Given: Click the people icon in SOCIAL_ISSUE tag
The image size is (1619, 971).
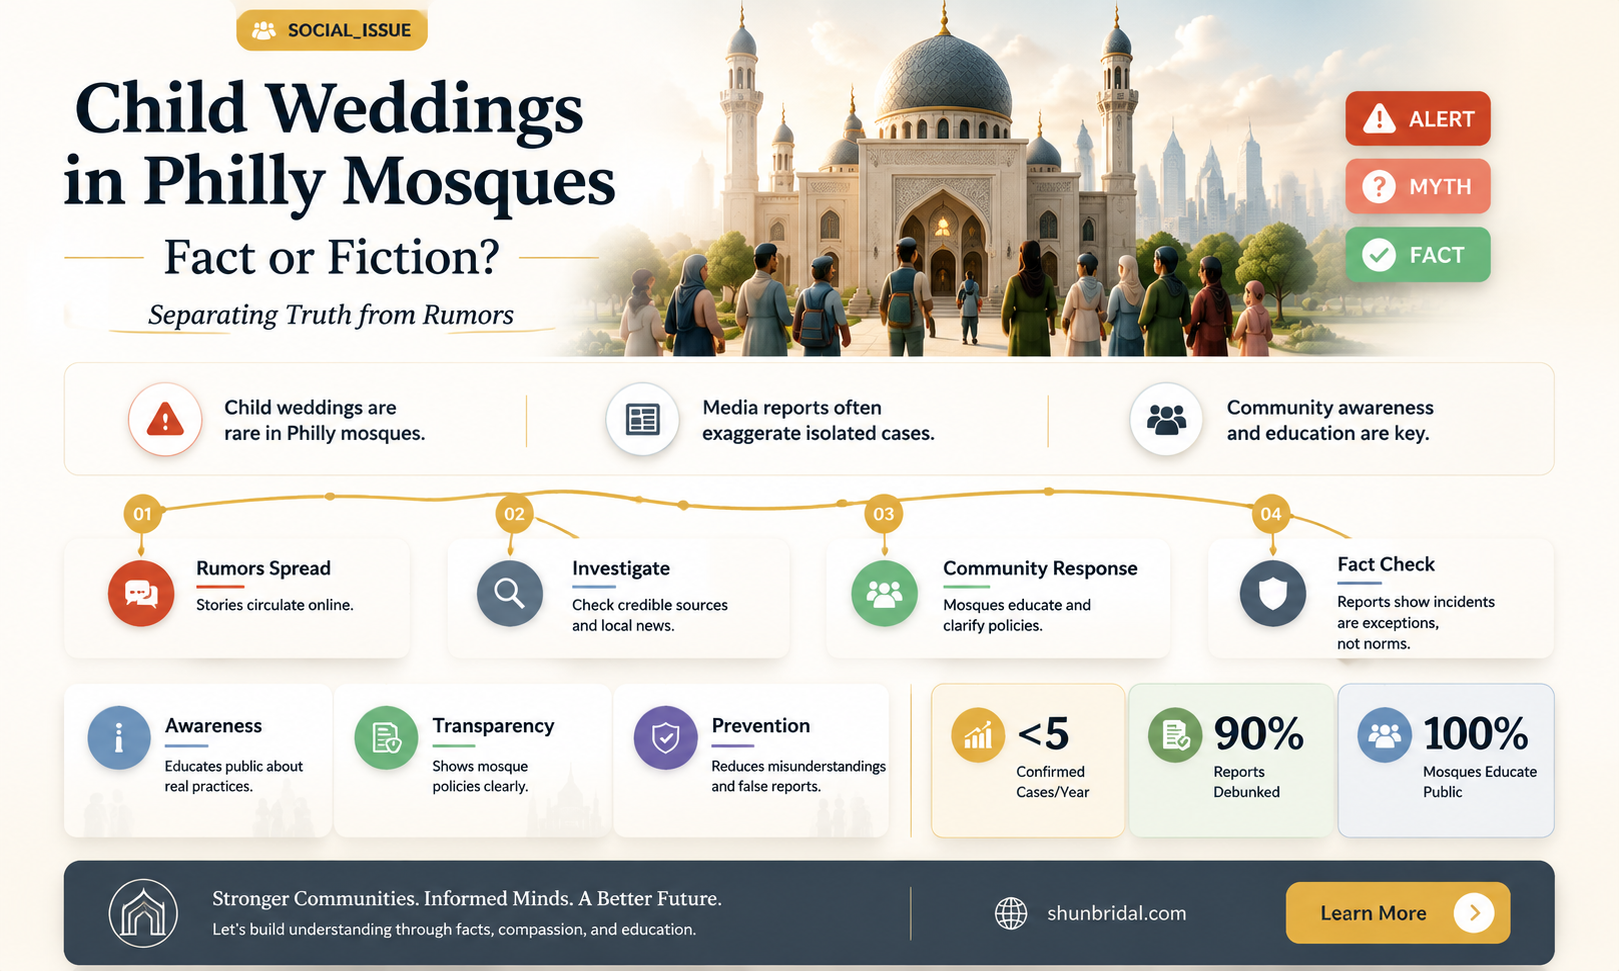Looking at the screenshot, I should (264, 30).
